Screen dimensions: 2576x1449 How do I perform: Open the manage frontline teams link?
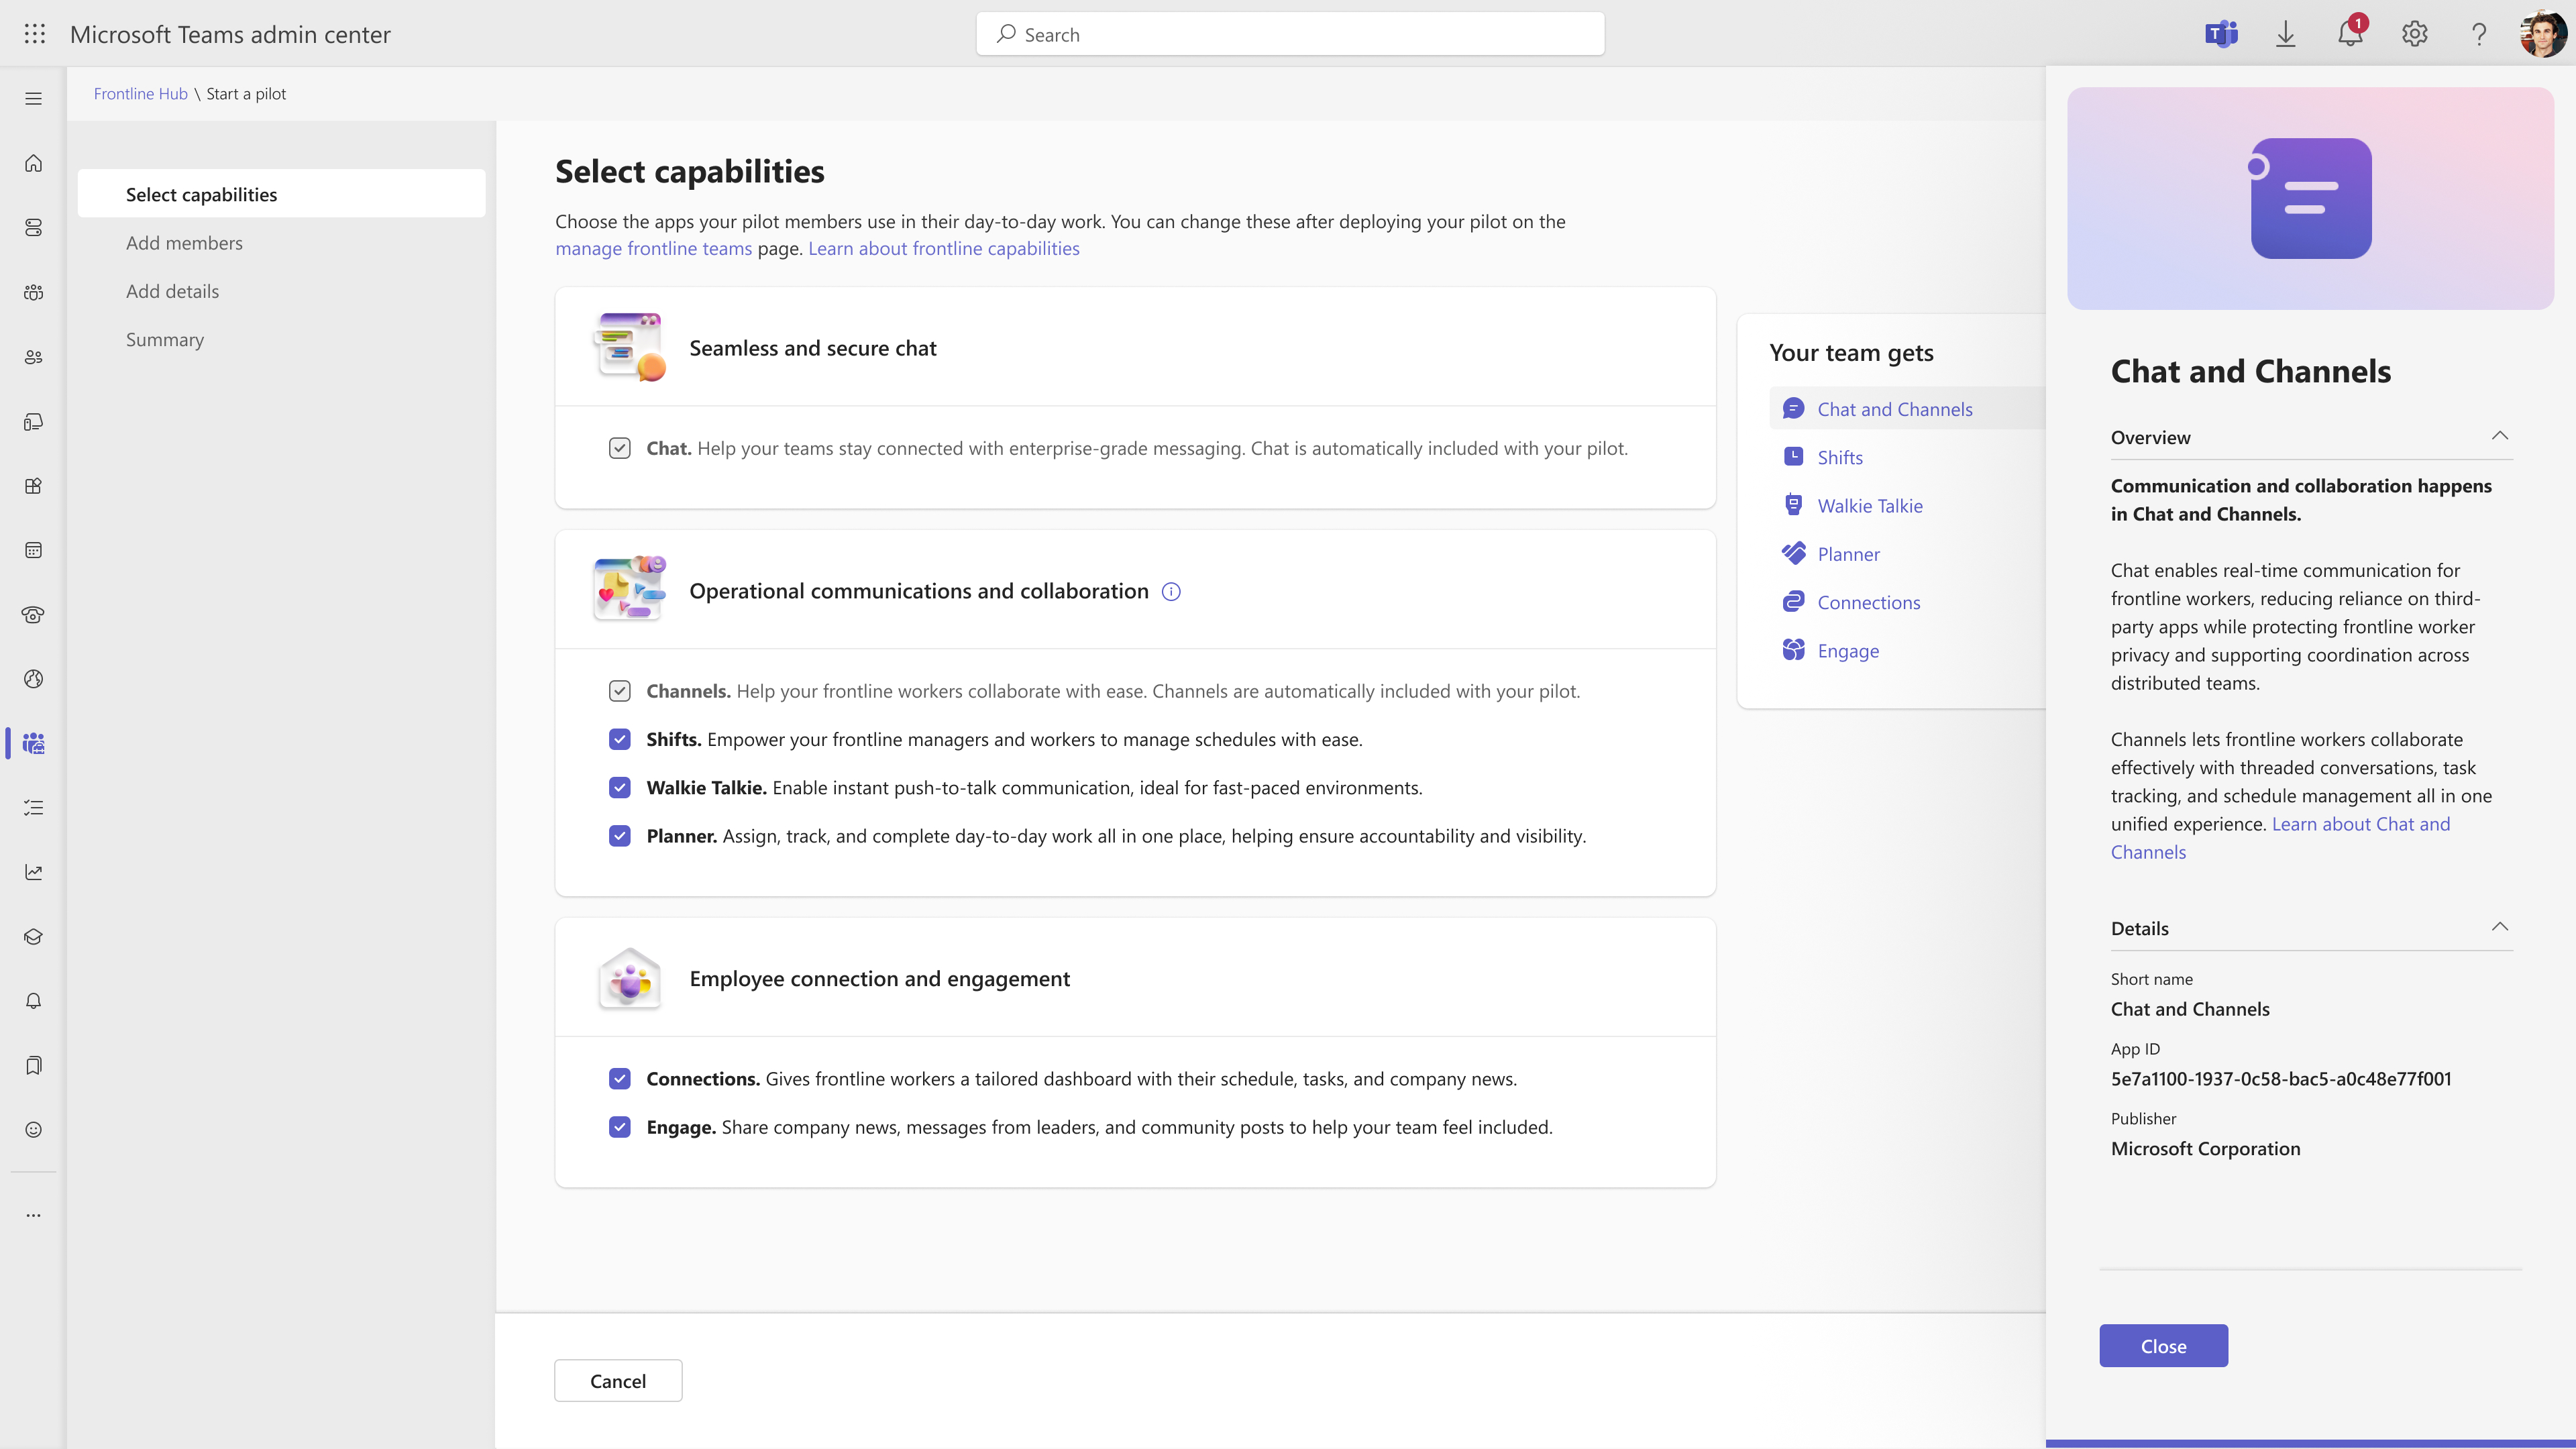coord(653,248)
